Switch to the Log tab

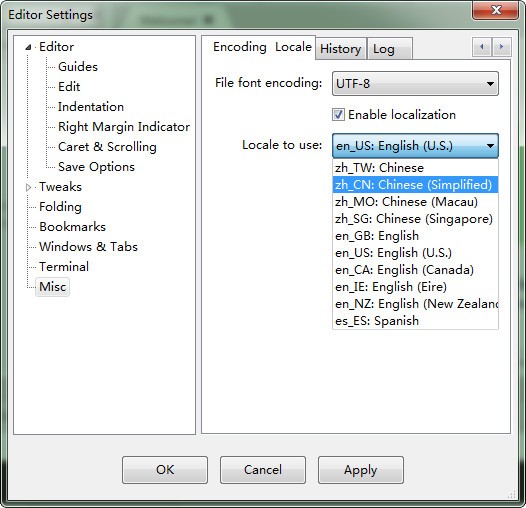390,49
